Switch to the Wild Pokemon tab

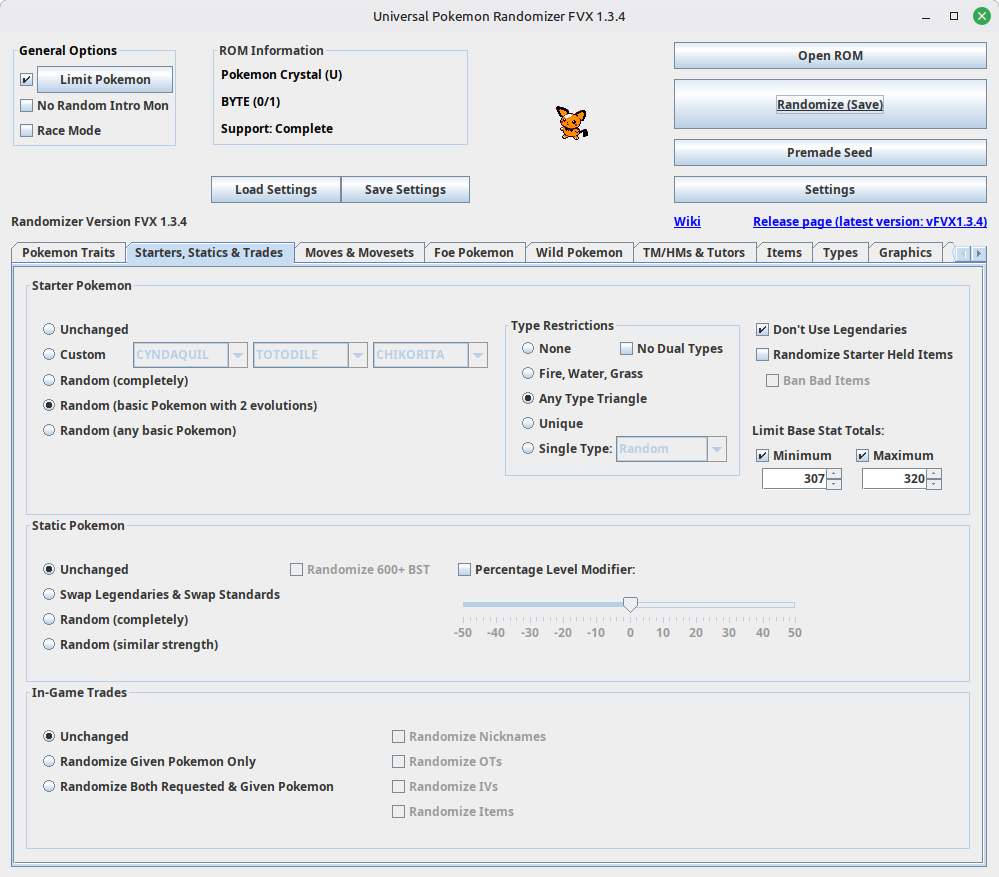coord(579,252)
